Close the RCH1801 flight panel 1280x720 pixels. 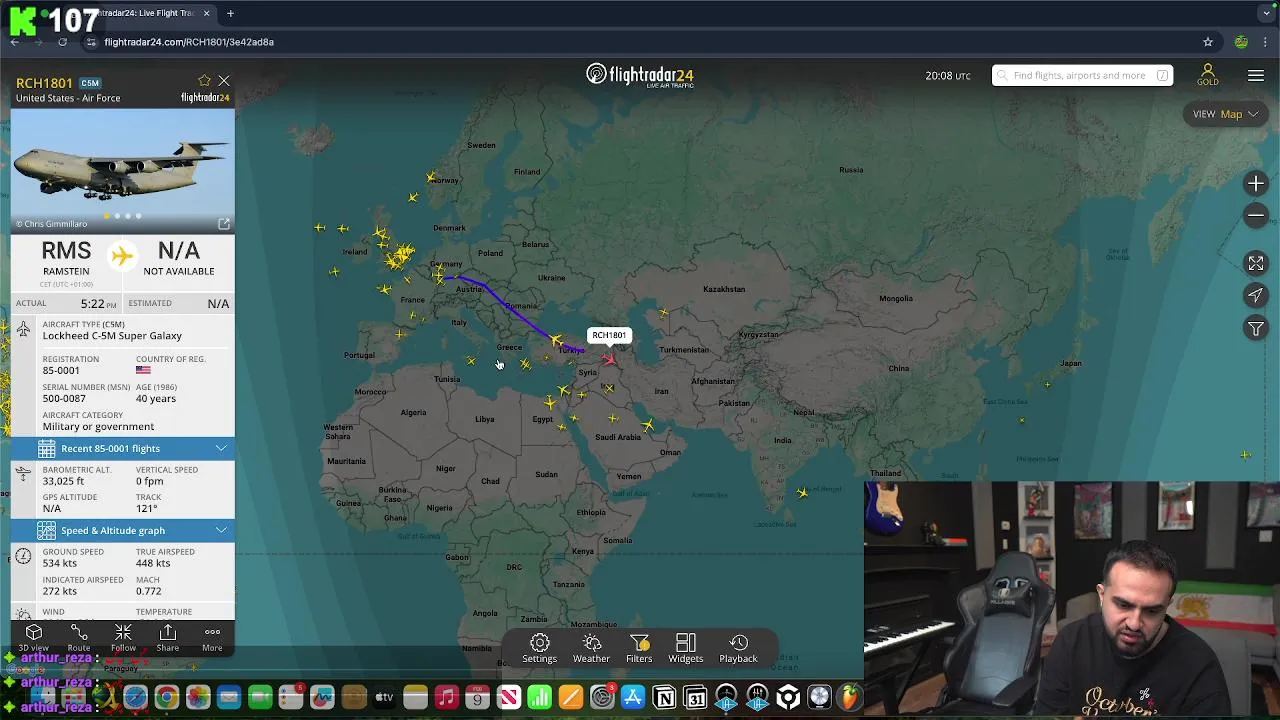coord(224,81)
